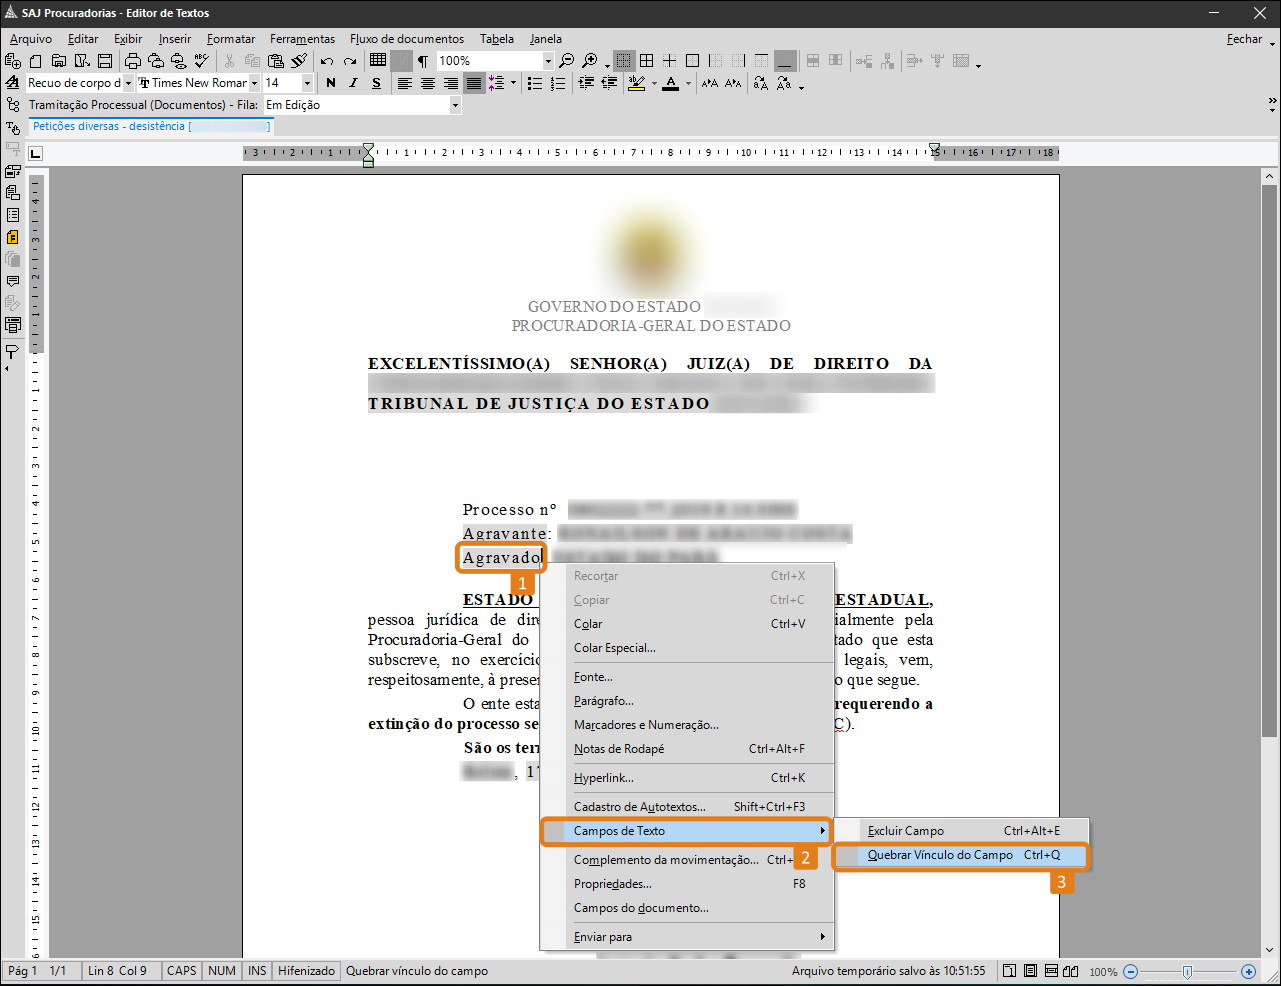Click the insert table icon
This screenshot has height=986, width=1281.
tap(378, 61)
